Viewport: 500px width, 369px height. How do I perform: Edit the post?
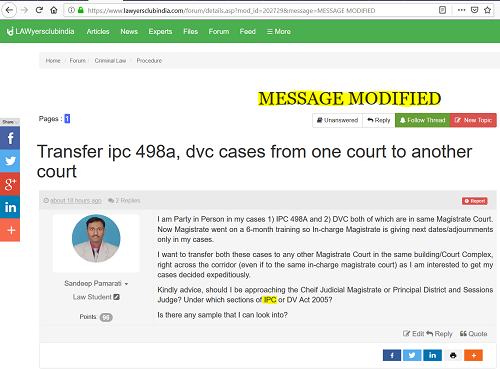click(x=414, y=334)
